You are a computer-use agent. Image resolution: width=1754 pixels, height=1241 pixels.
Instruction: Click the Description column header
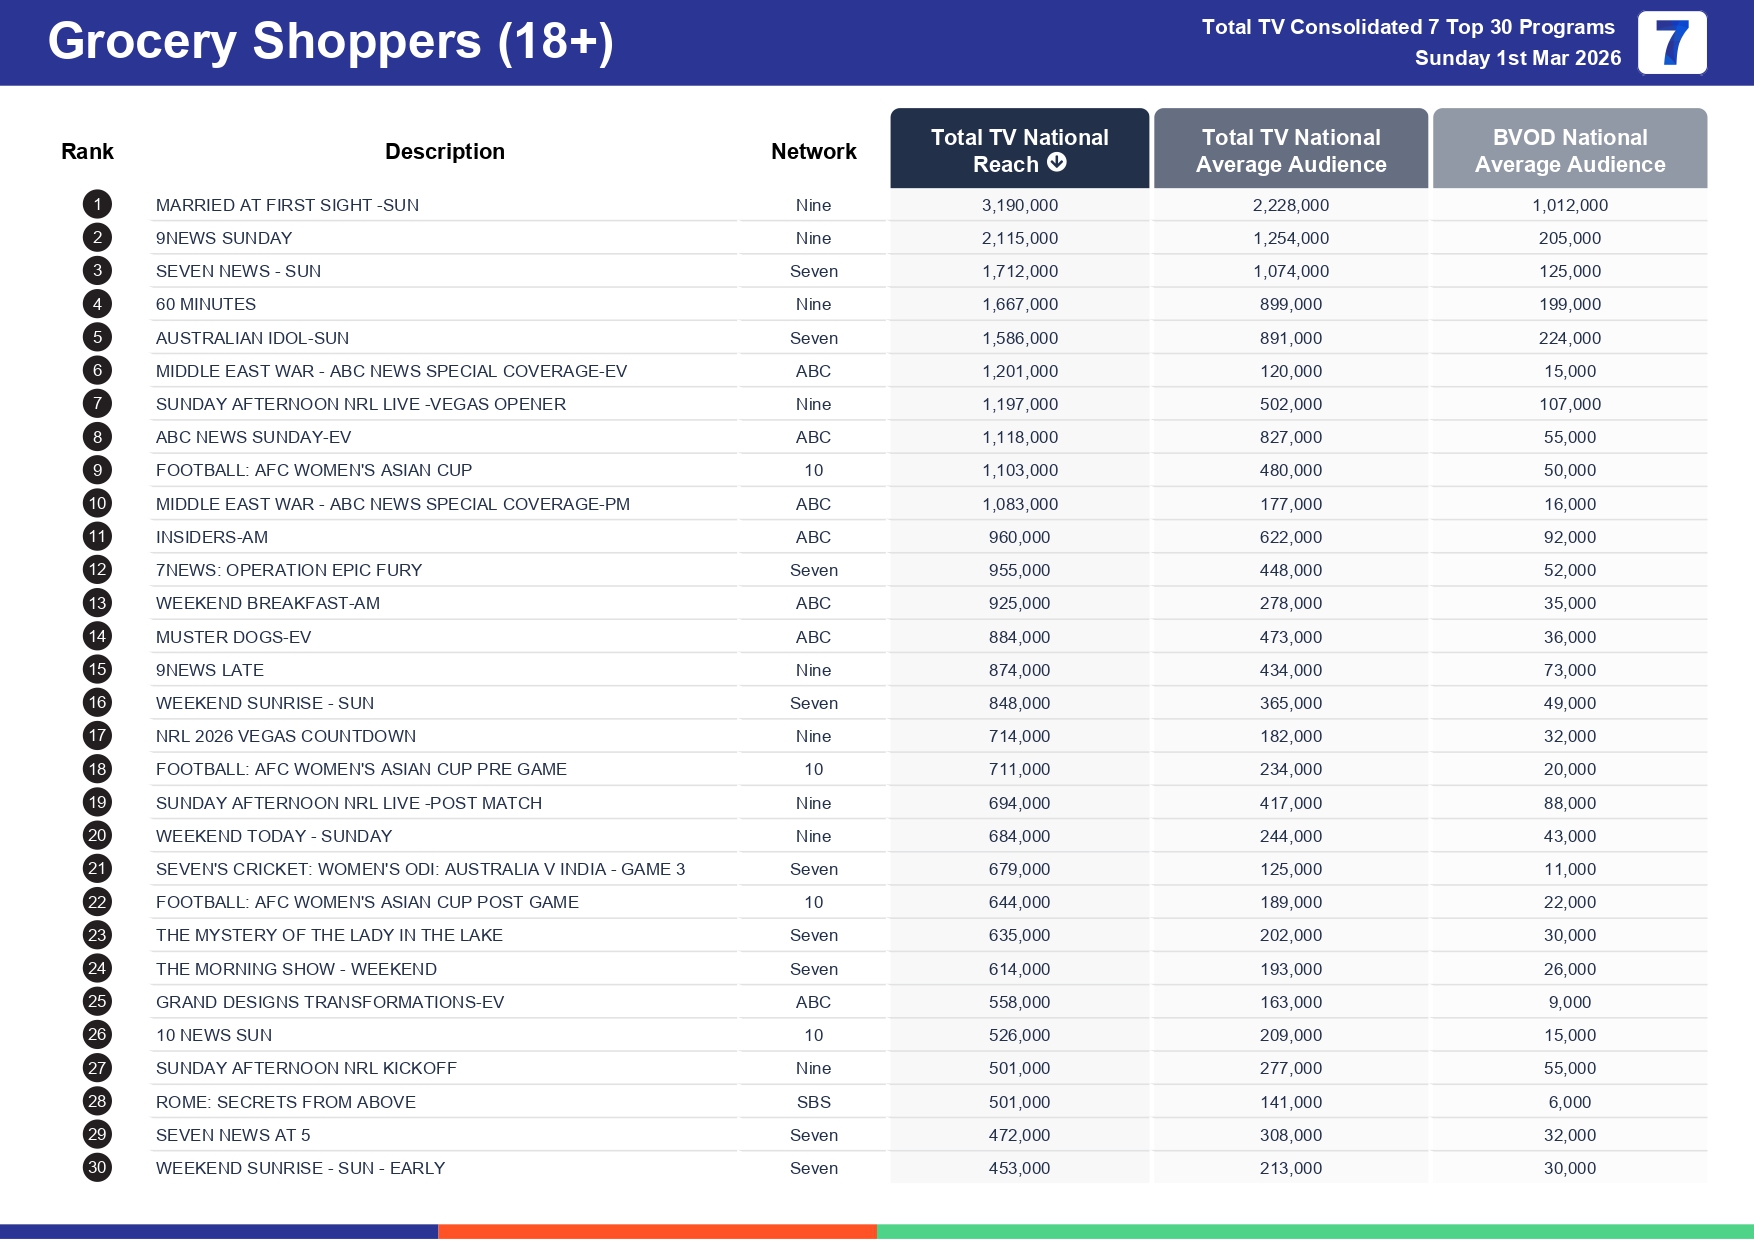tap(444, 151)
